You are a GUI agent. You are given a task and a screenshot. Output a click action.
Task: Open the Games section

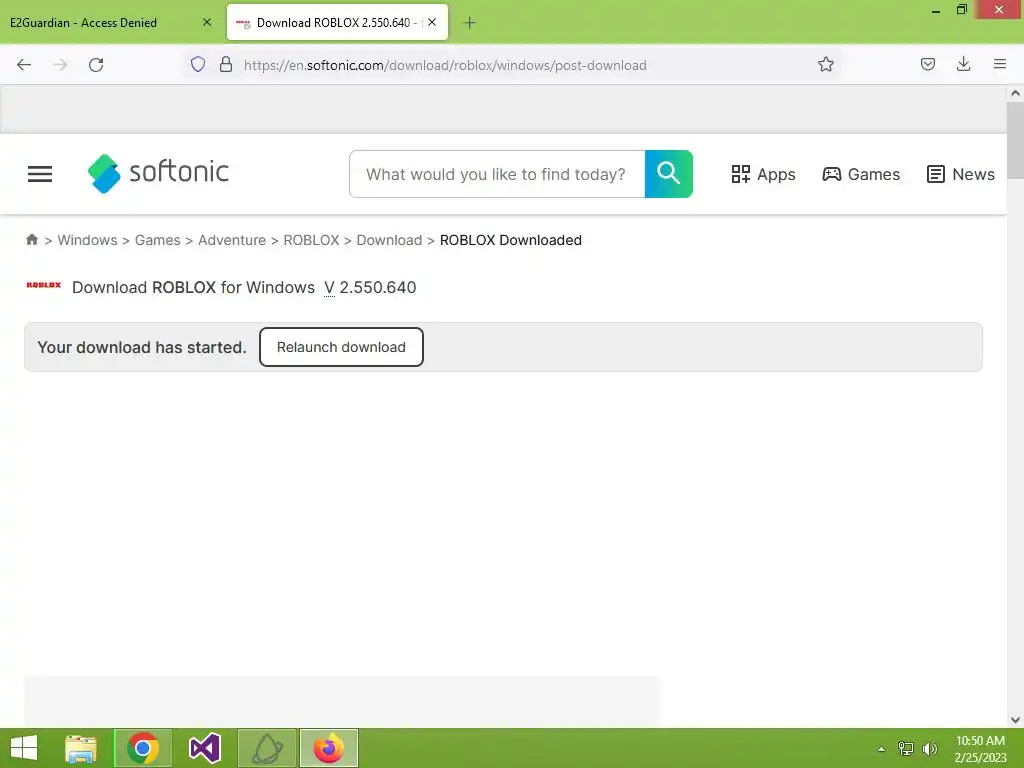(x=861, y=174)
